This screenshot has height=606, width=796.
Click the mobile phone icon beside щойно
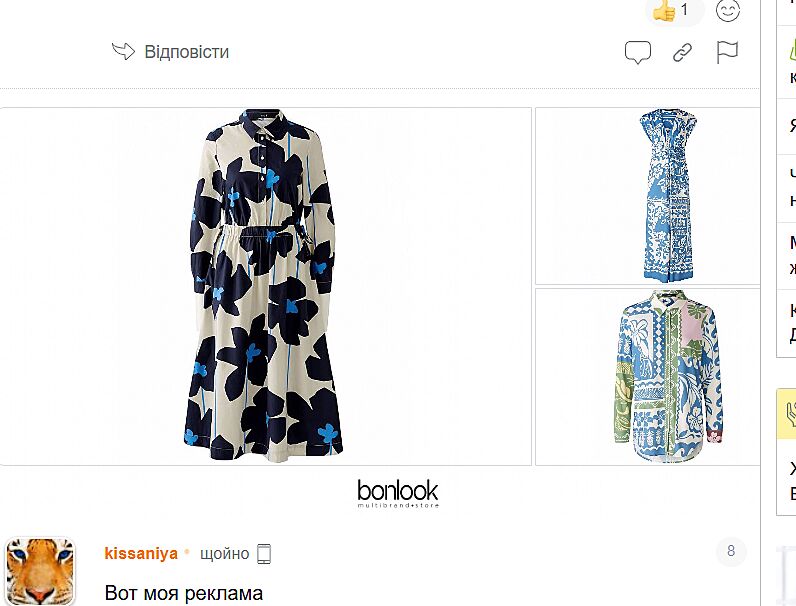pyautogui.click(x=264, y=553)
